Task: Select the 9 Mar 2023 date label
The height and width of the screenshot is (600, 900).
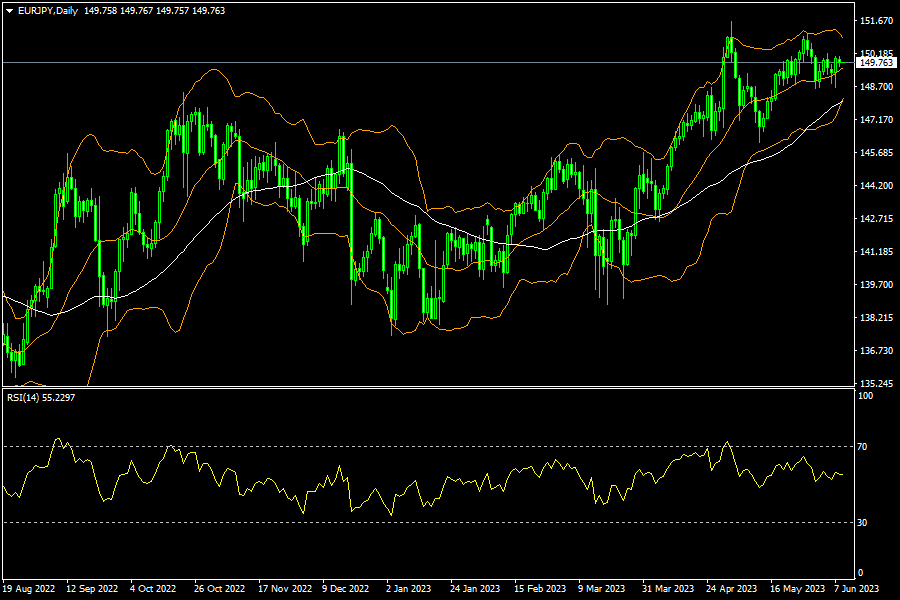Action: [602, 589]
